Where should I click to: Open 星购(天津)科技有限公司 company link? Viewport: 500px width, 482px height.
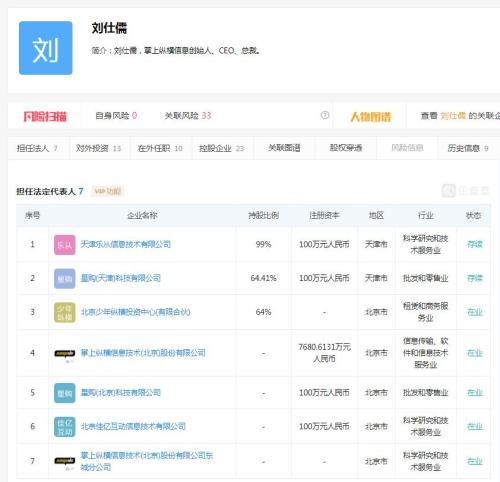pyautogui.click(x=121, y=278)
